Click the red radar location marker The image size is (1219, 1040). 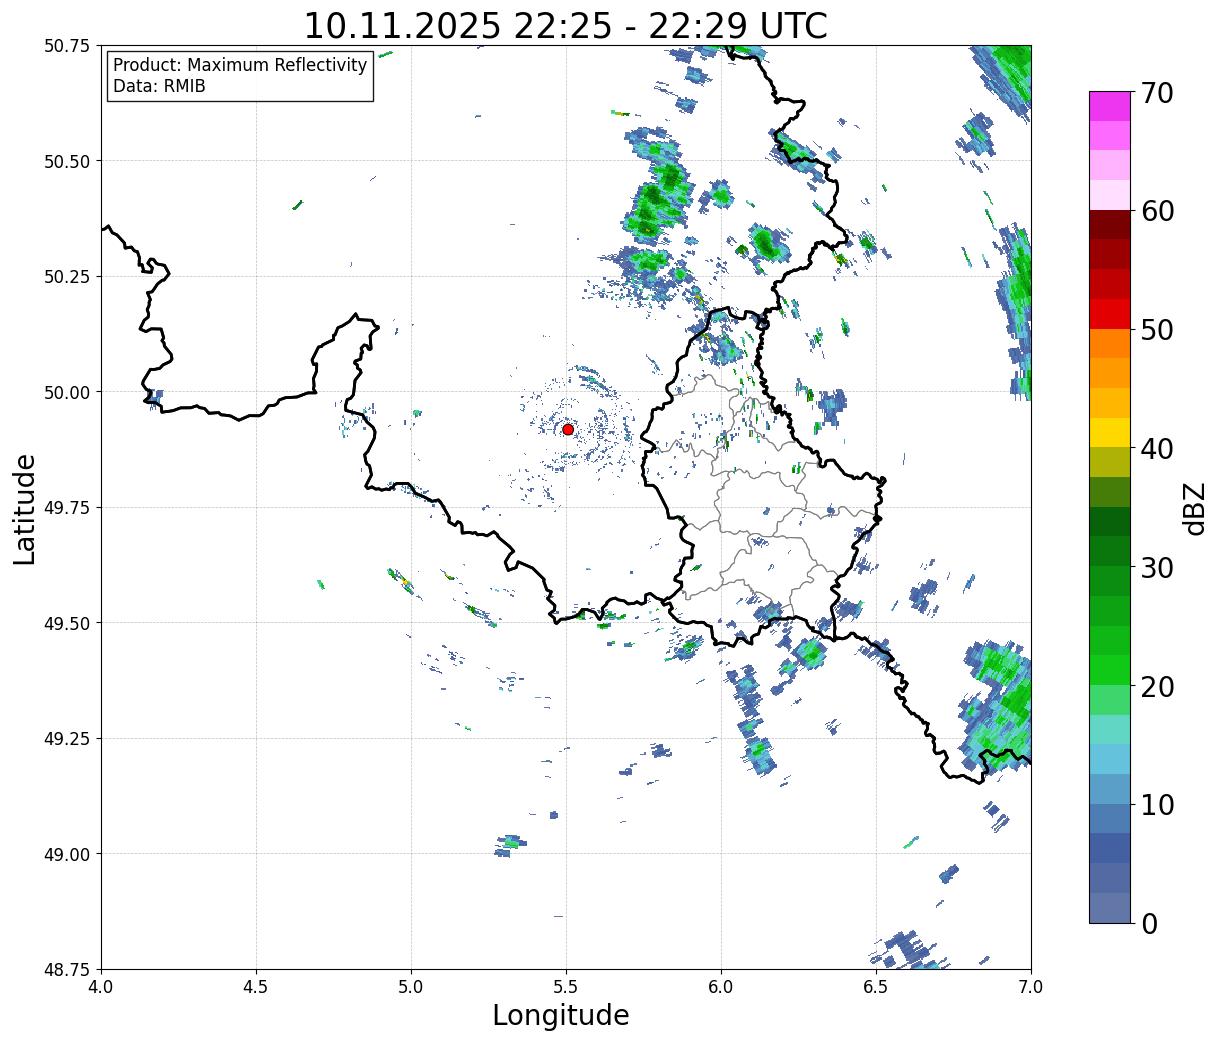click(568, 429)
